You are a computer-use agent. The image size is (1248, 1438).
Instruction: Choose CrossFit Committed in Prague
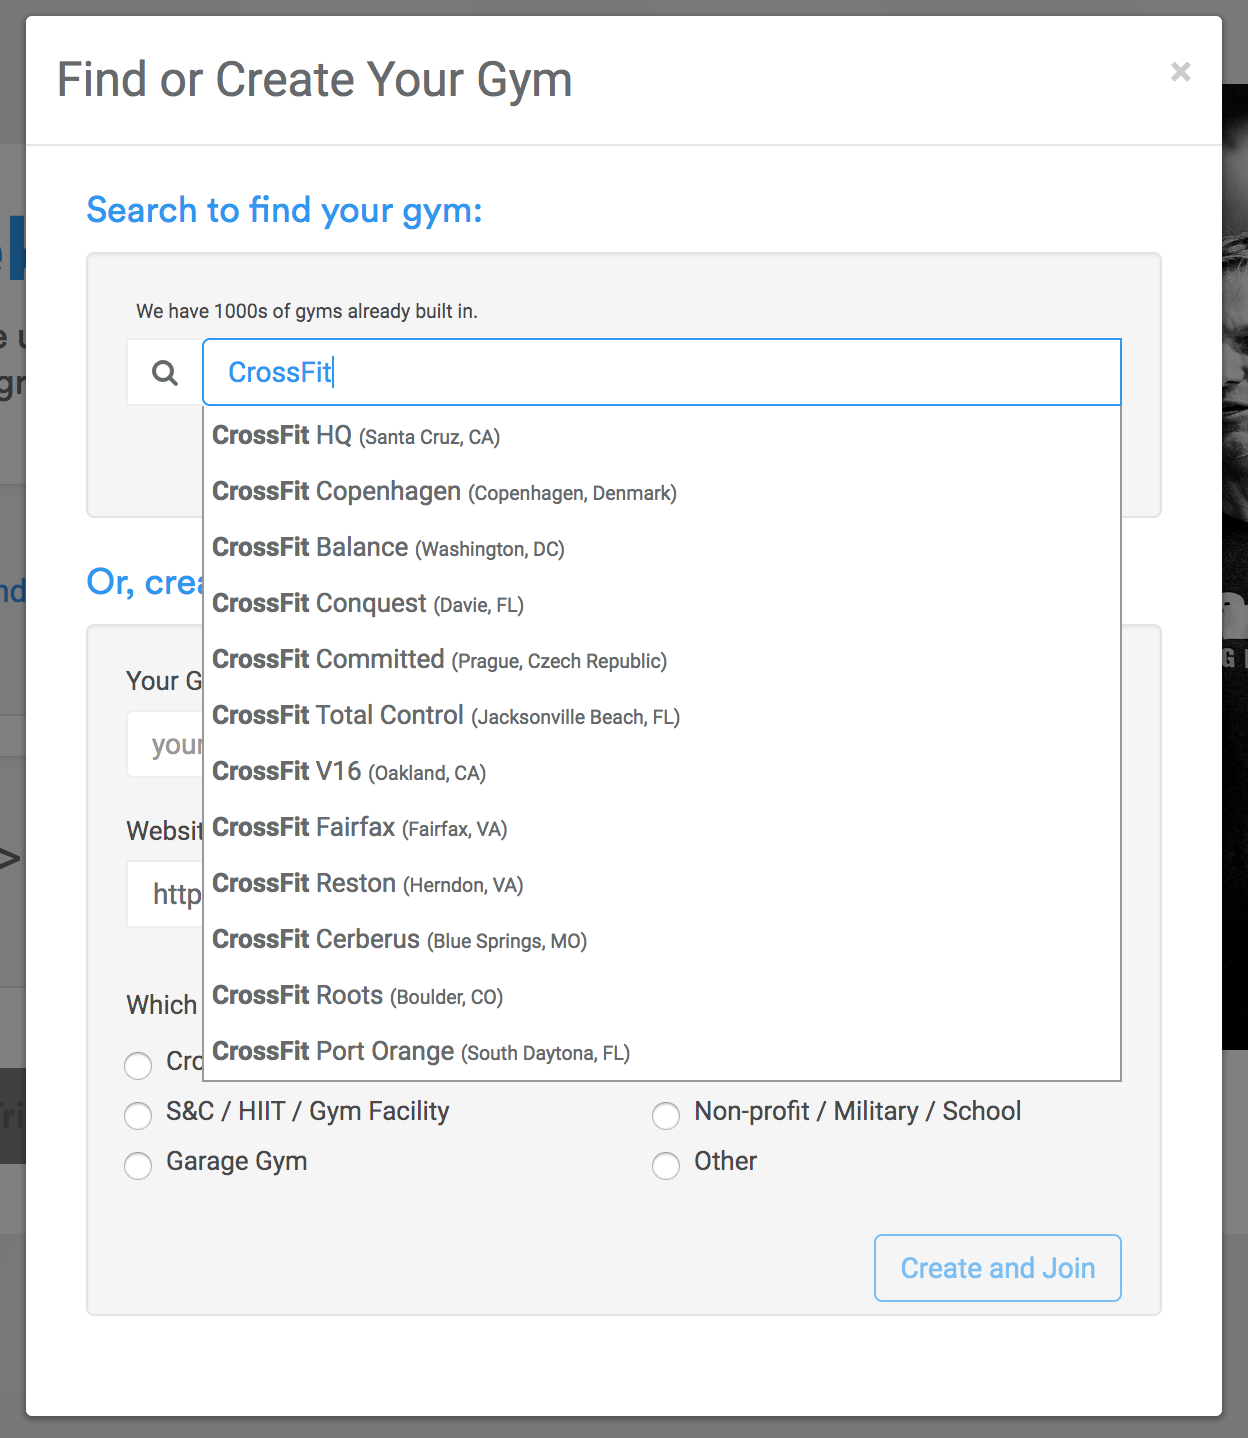(439, 660)
